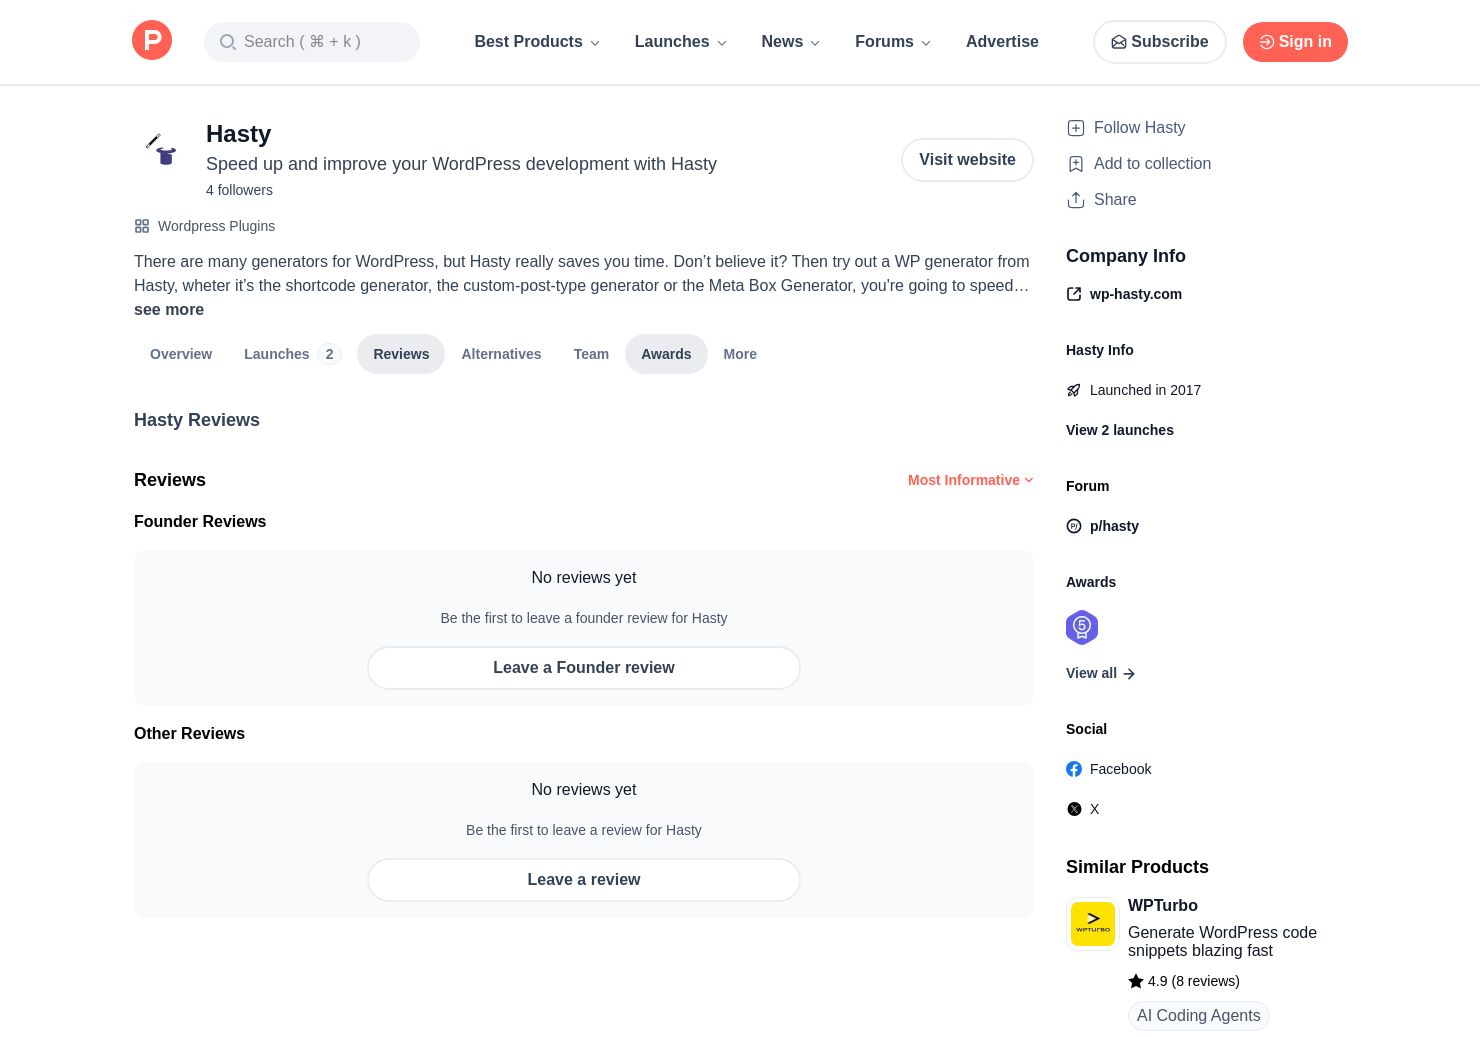The width and height of the screenshot is (1480, 1037).
Task: Open the X social icon
Action: tap(1074, 809)
